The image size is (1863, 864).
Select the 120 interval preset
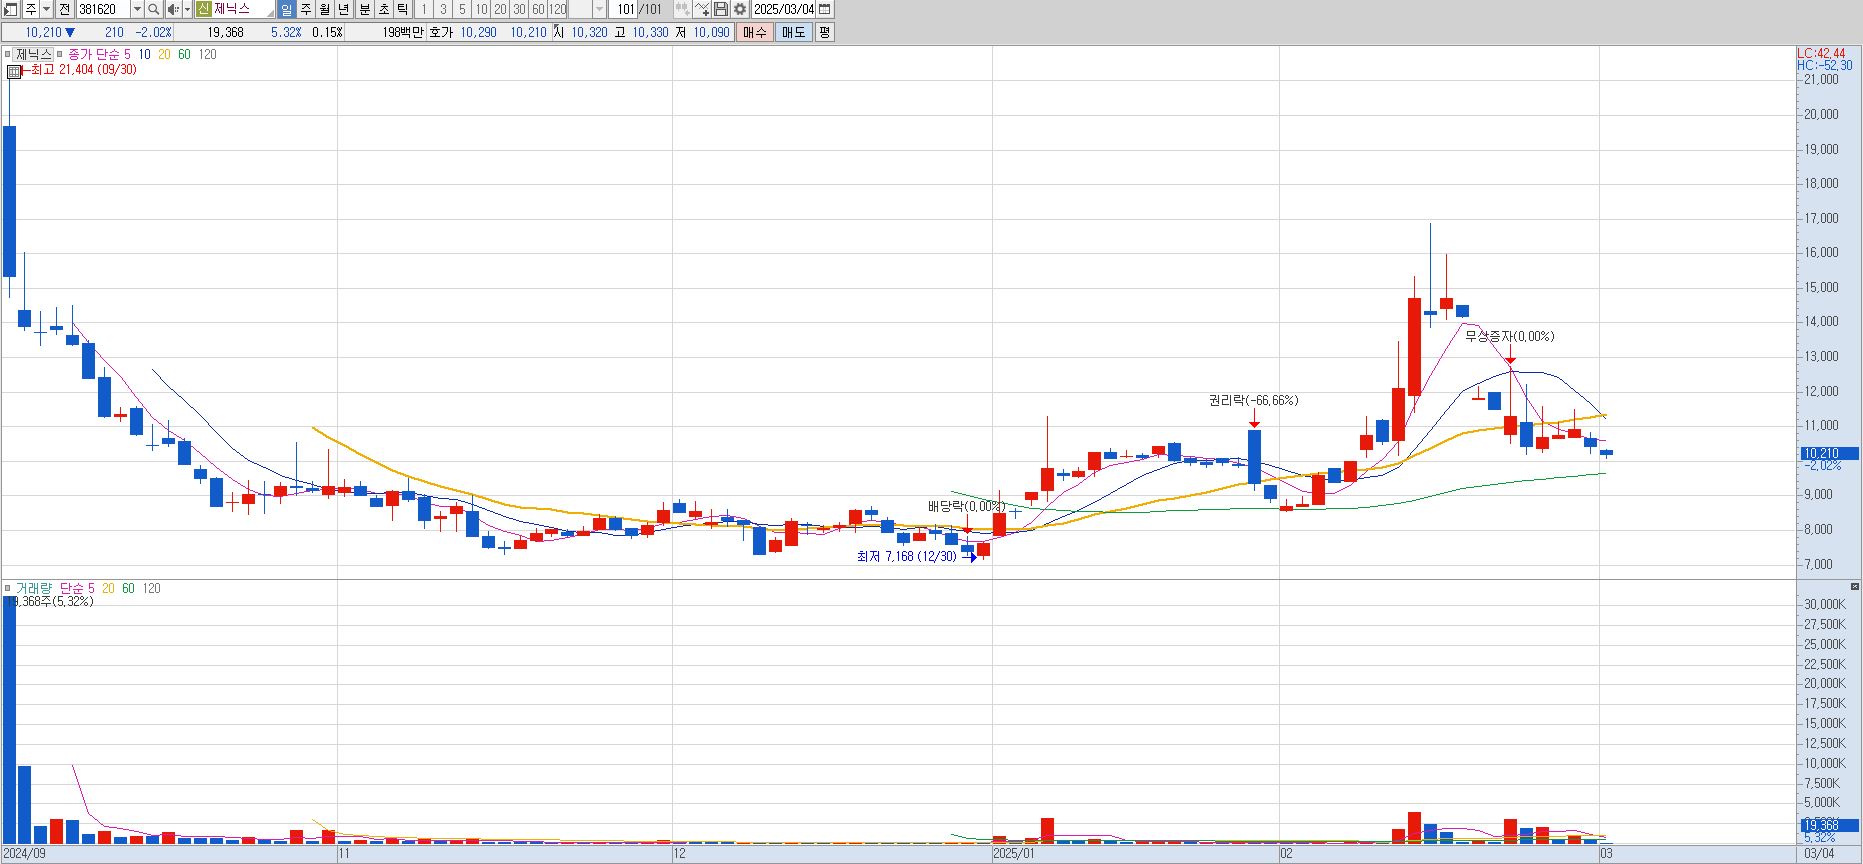pyautogui.click(x=557, y=9)
